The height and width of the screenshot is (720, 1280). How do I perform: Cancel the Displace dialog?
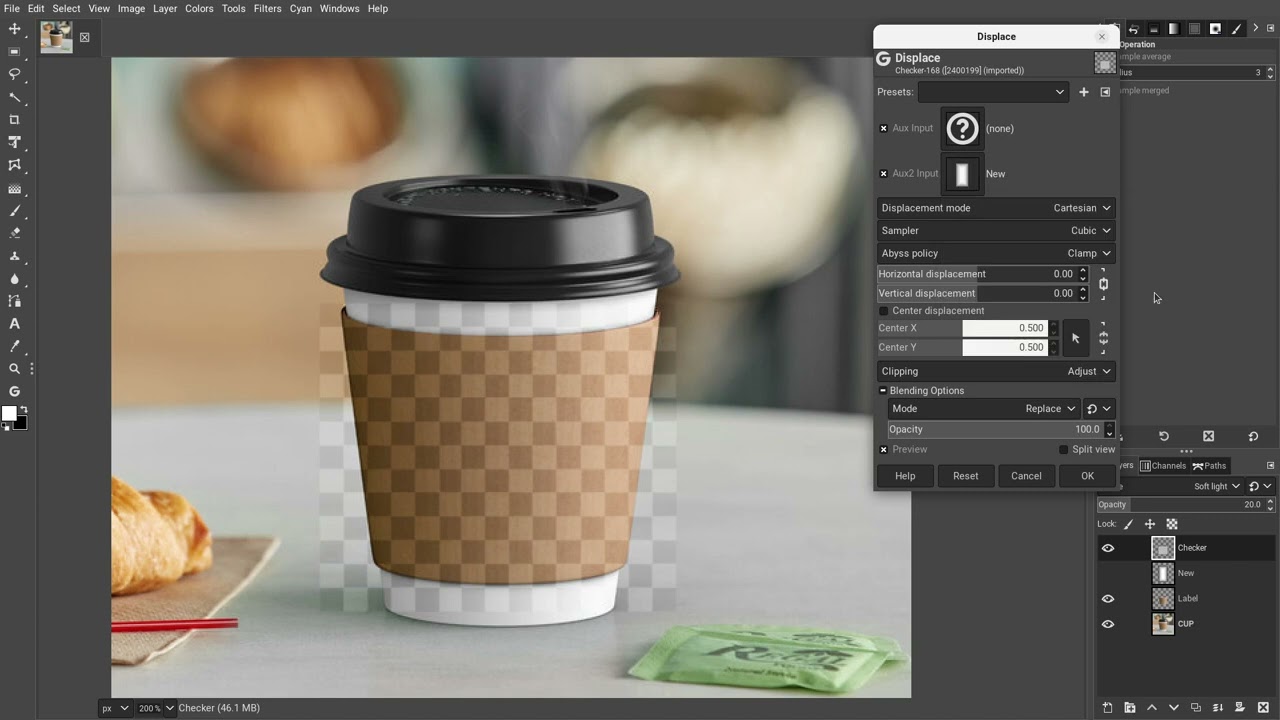pos(1026,476)
